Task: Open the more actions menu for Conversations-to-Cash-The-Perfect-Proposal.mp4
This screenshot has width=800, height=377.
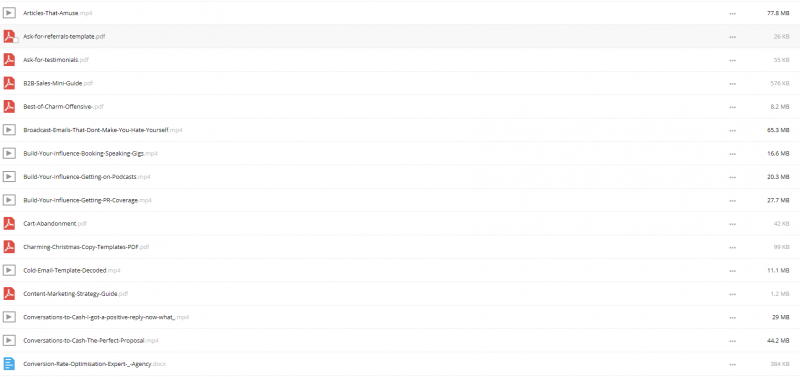Action: [x=732, y=341]
